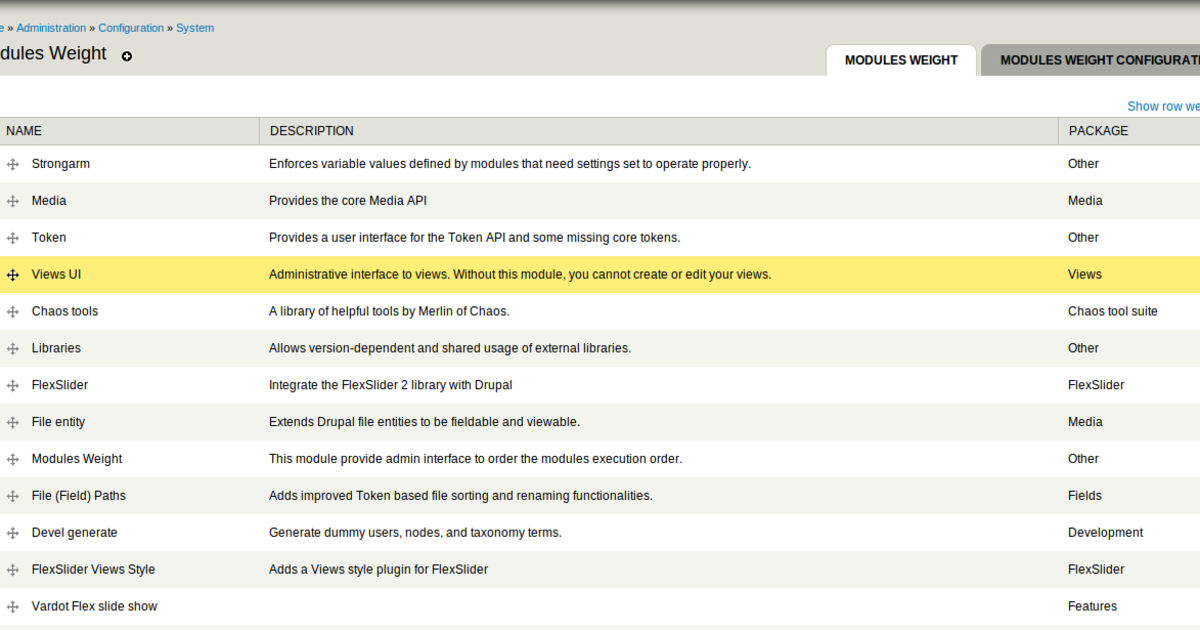Click the help icon beside Modules Weight title
The height and width of the screenshot is (630, 1200).
127,57
